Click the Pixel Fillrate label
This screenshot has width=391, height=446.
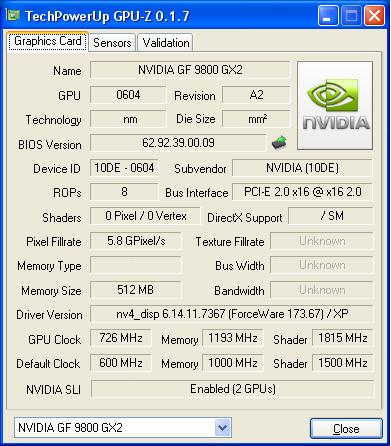pyautogui.click(x=54, y=242)
